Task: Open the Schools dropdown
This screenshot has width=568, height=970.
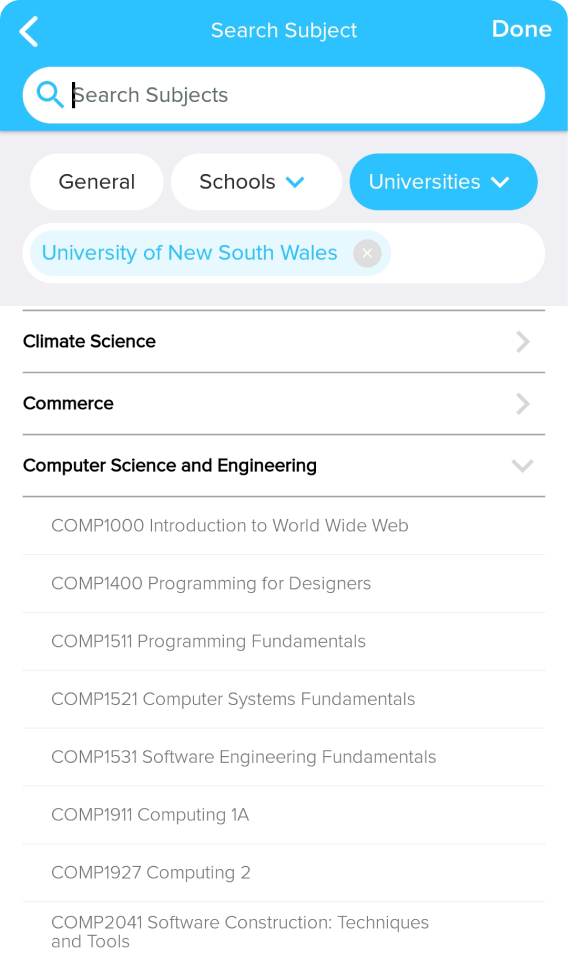Action: tap(256, 182)
